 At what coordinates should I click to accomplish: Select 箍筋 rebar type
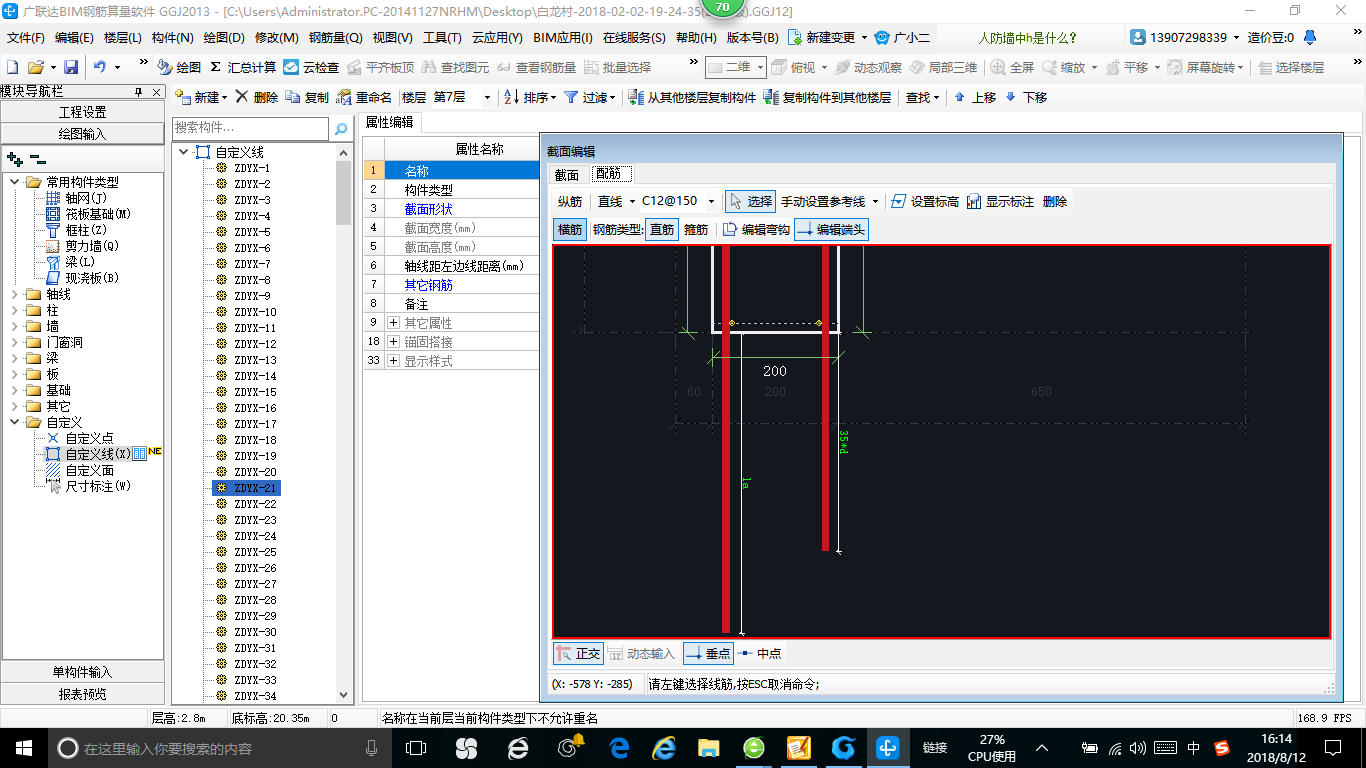696,229
